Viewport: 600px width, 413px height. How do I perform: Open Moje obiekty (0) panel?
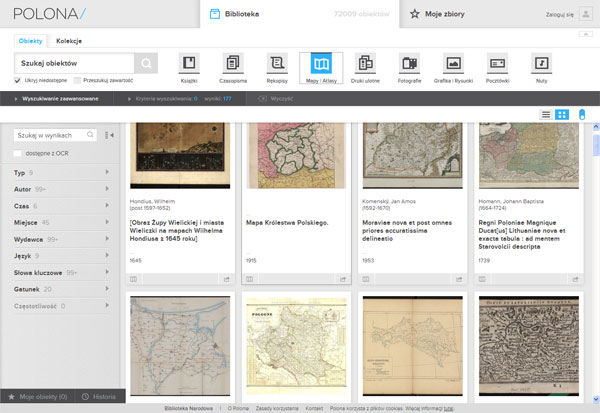point(38,397)
